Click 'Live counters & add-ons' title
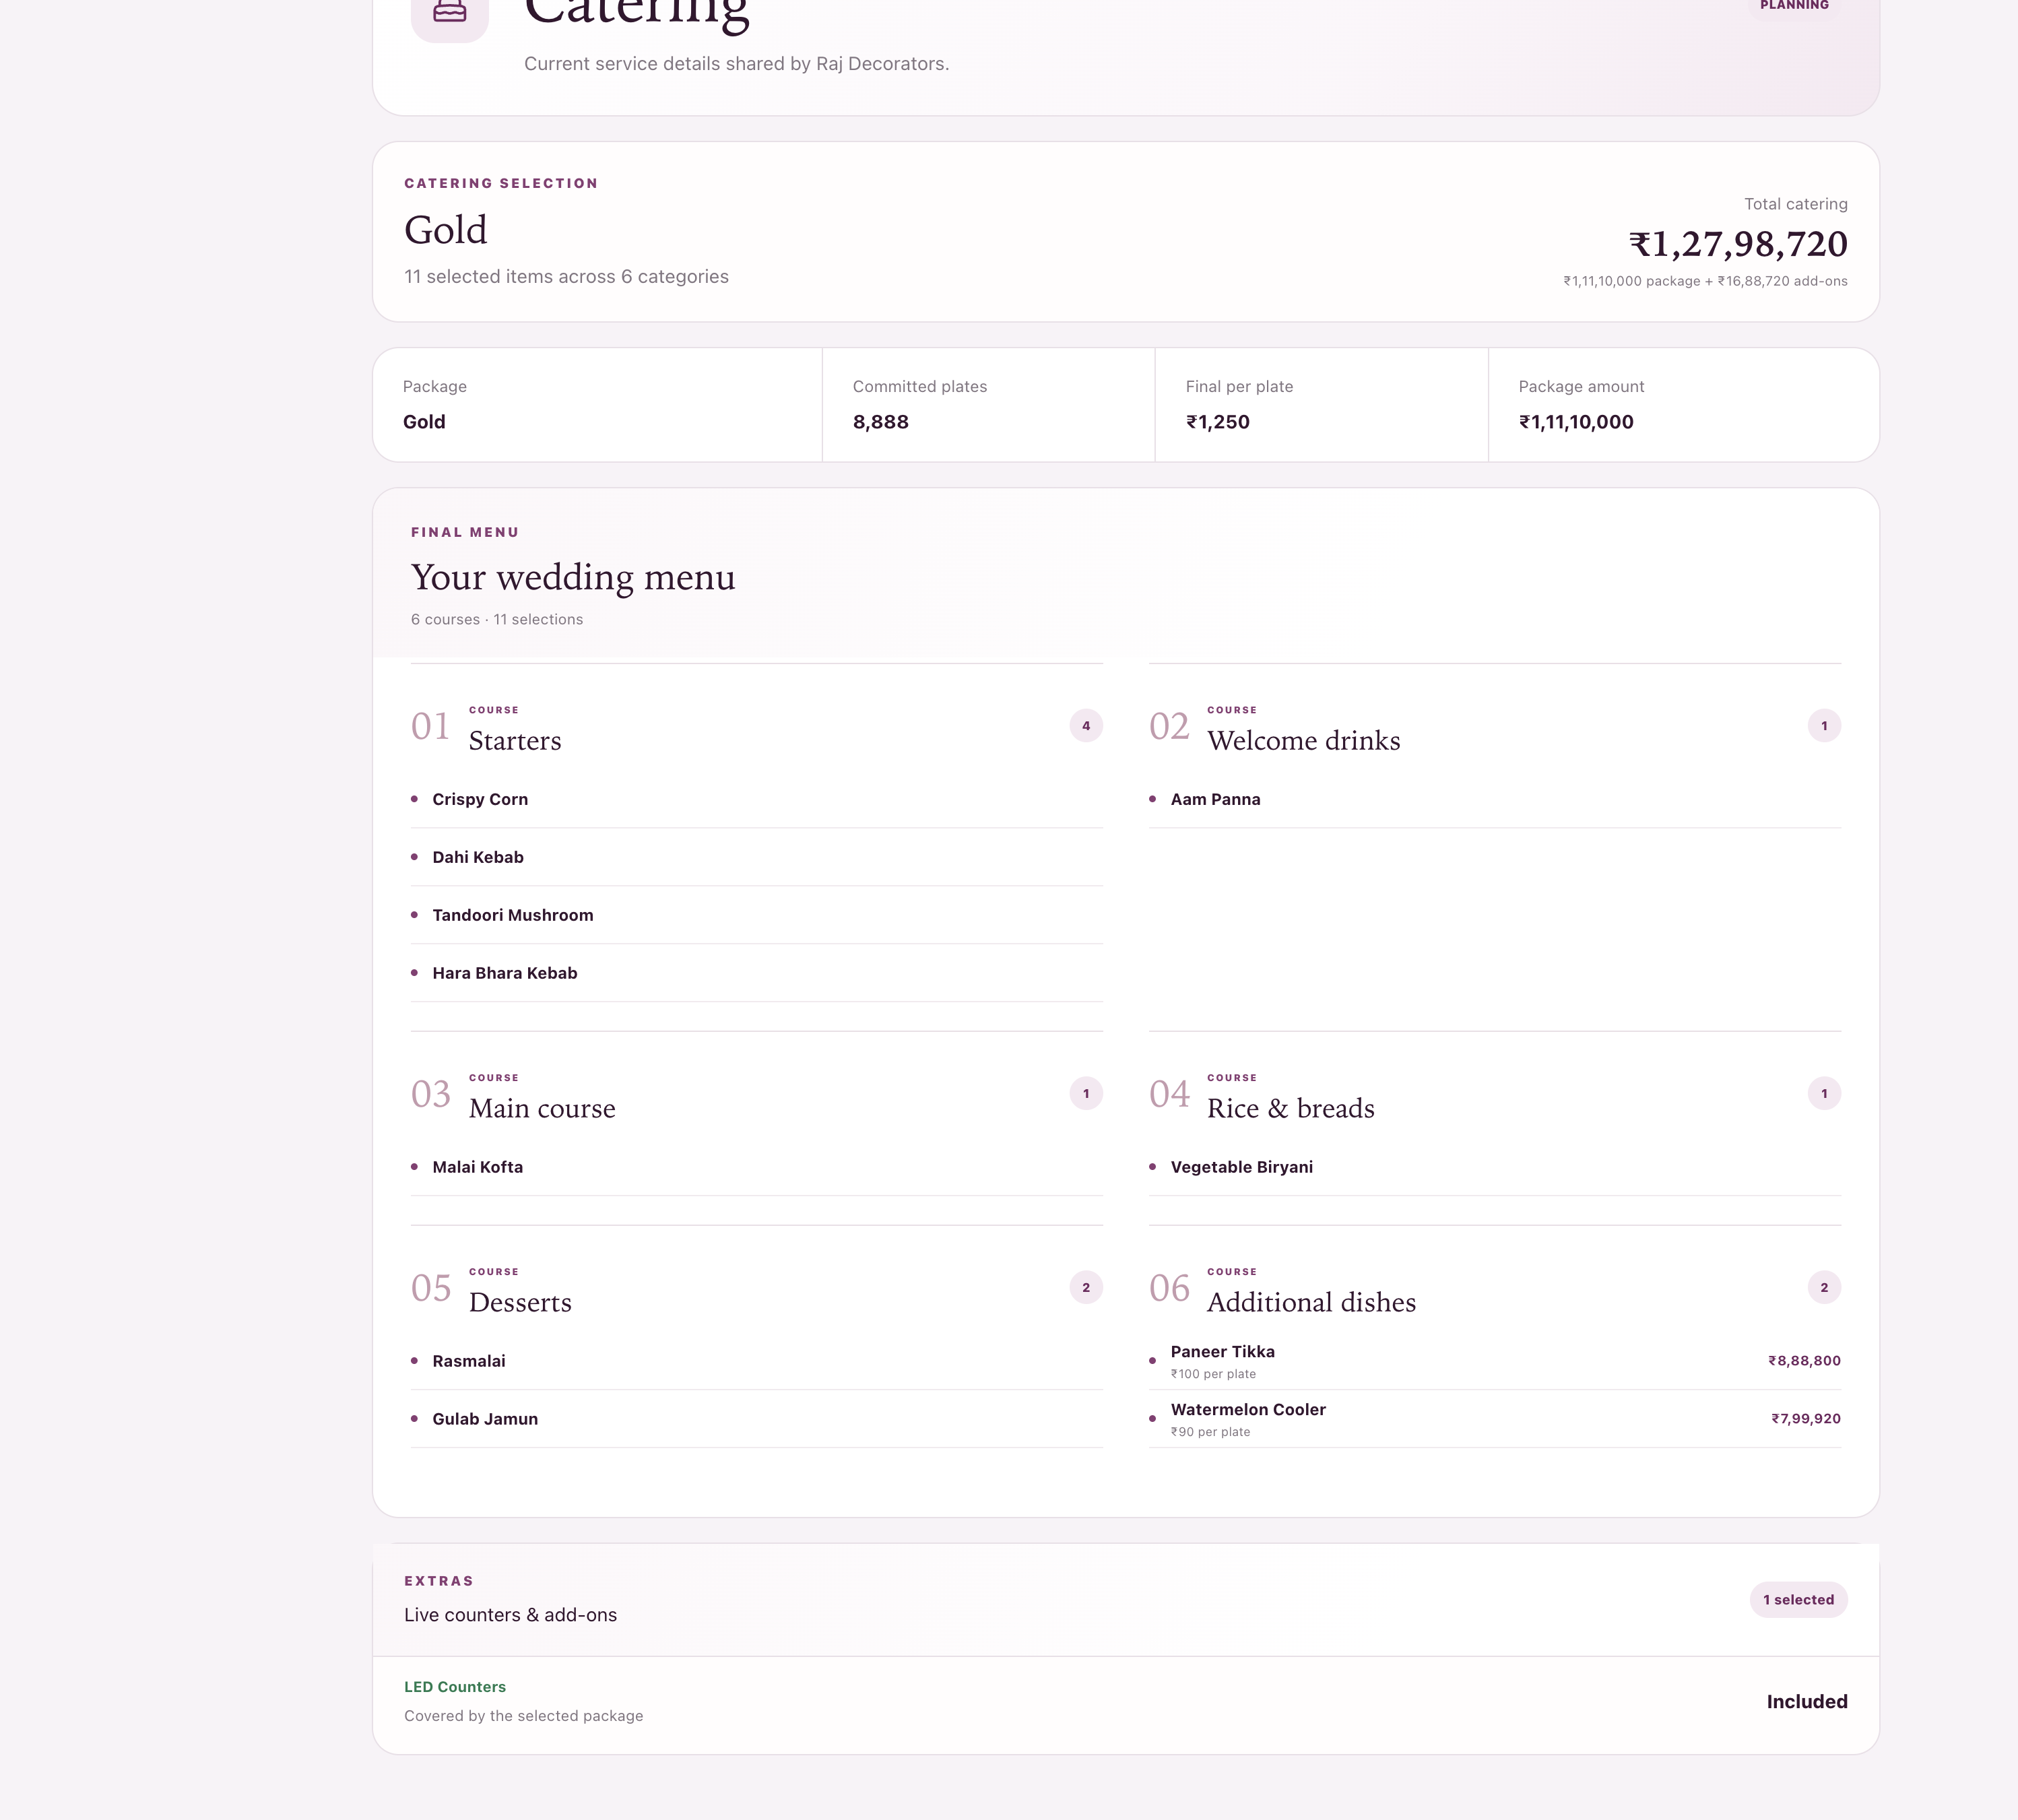Viewport: 2018px width, 1820px height. pyautogui.click(x=511, y=1615)
